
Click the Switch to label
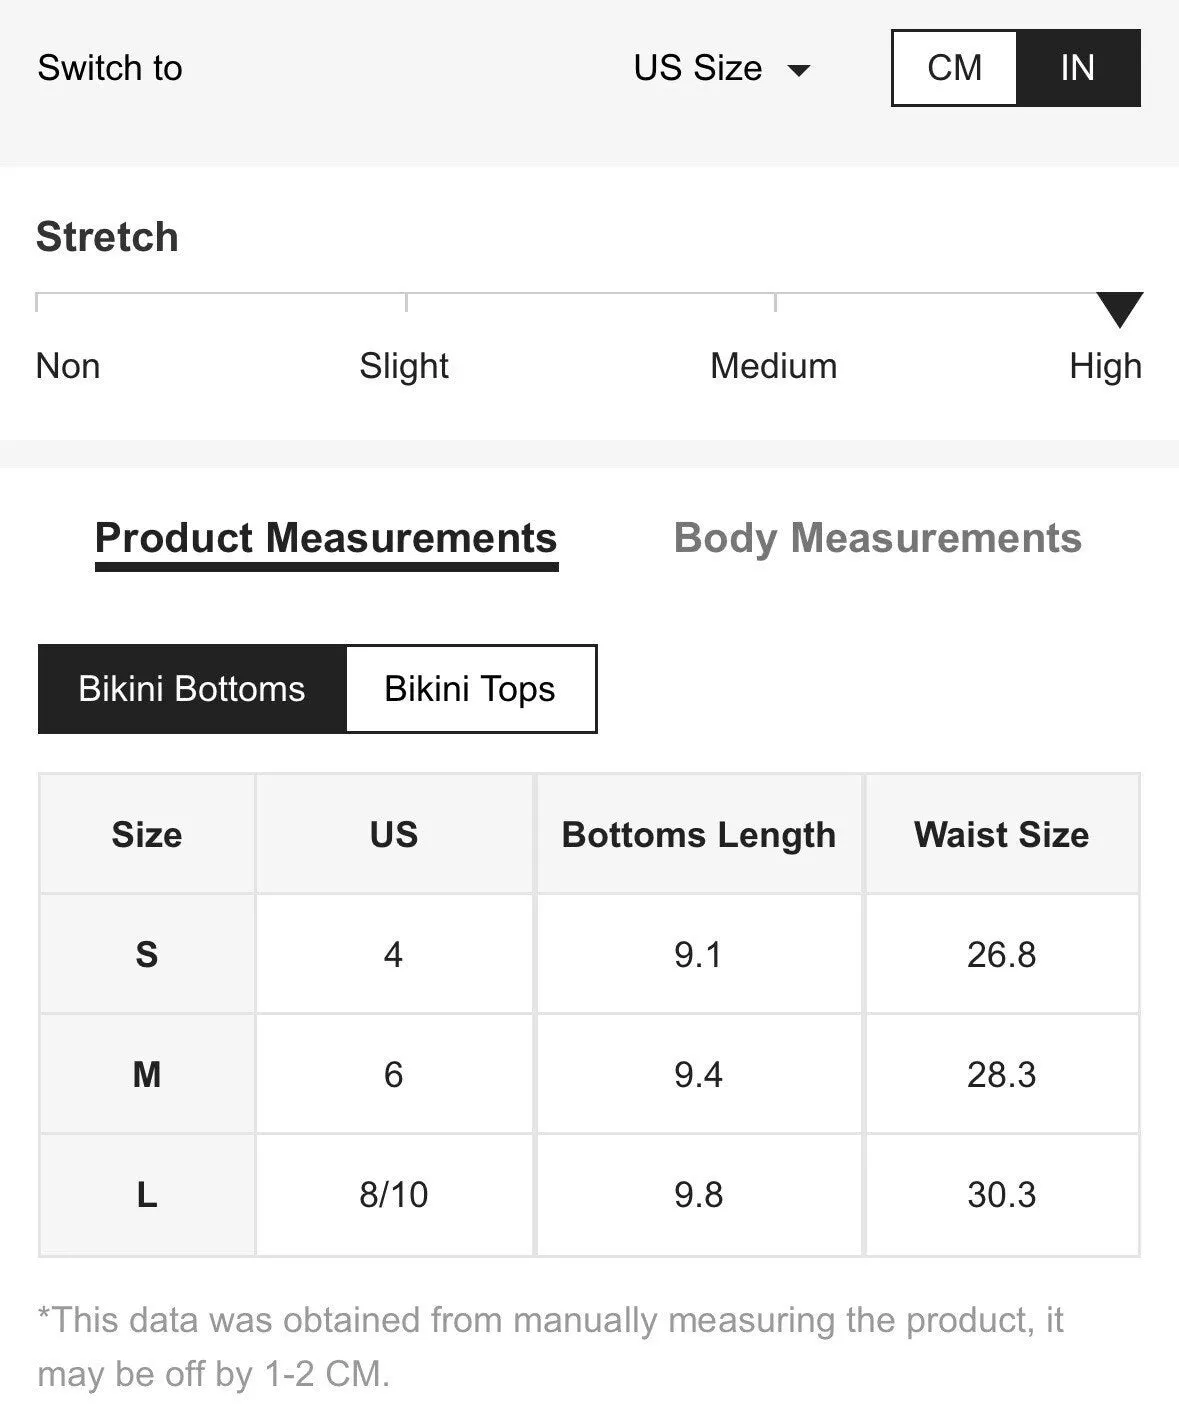[110, 68]
